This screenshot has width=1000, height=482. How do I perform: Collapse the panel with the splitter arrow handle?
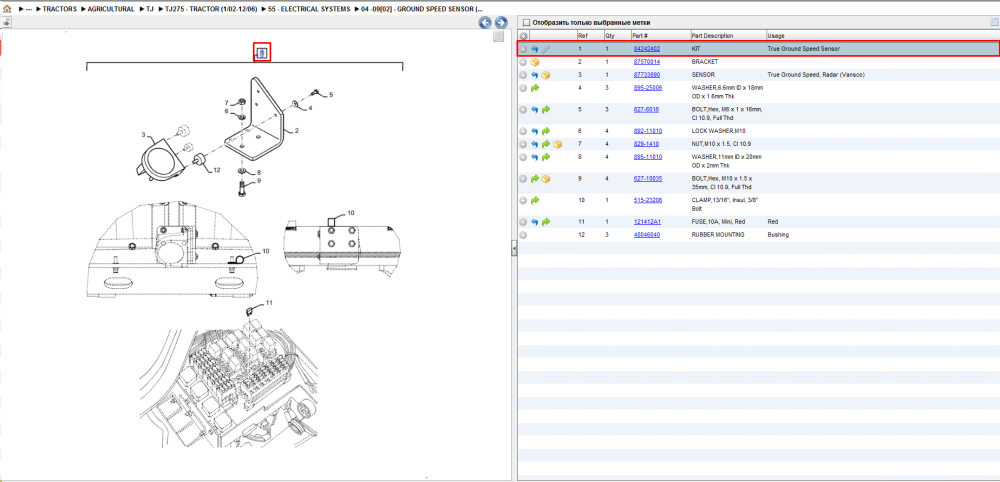coord(513,249)
